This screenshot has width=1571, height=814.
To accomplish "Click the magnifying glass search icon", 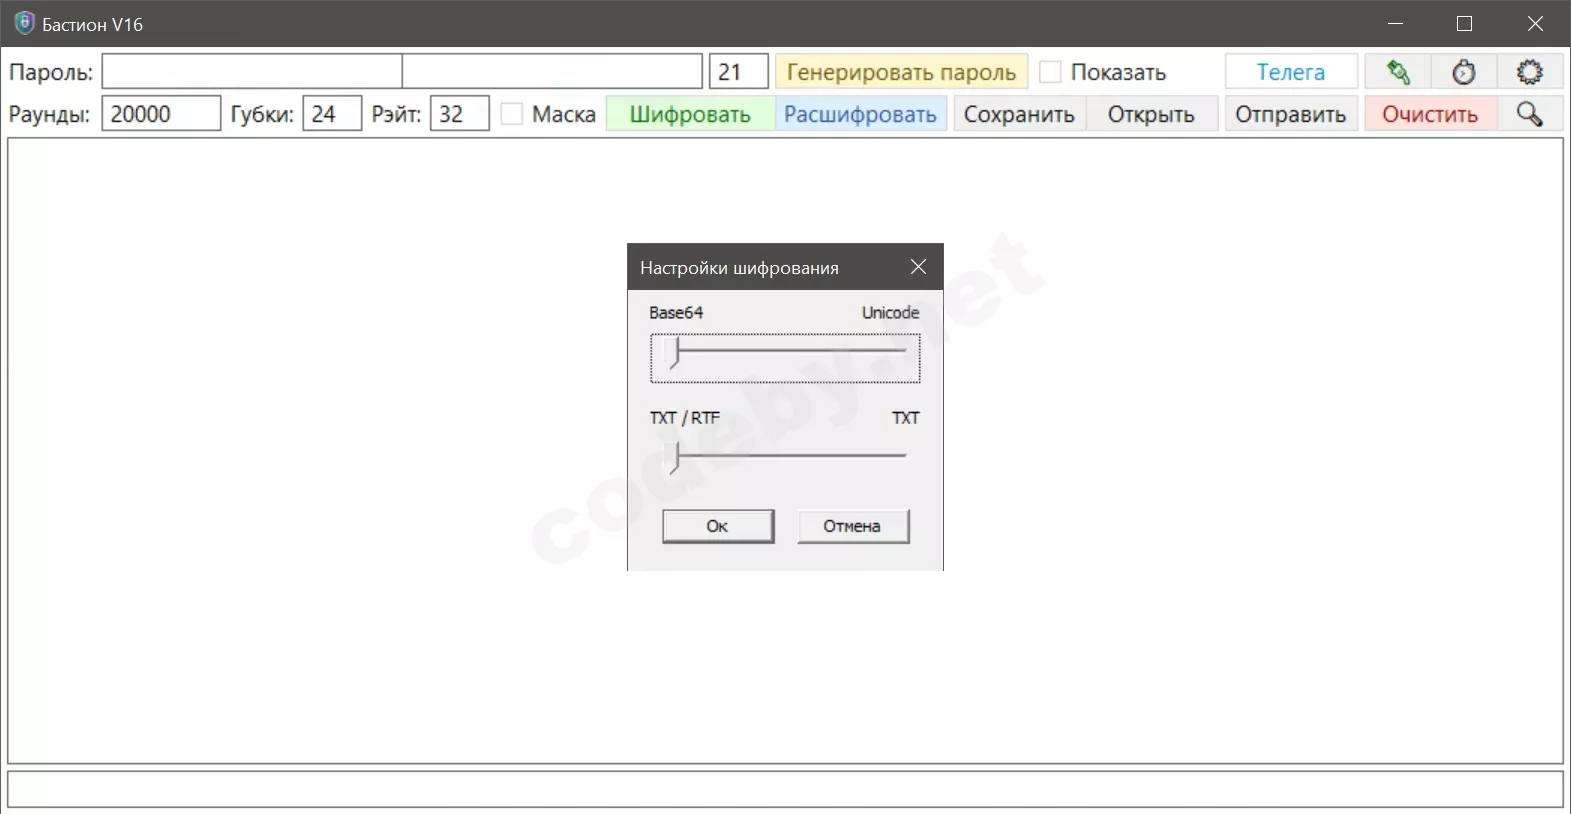I will [x=1530, y=114].
